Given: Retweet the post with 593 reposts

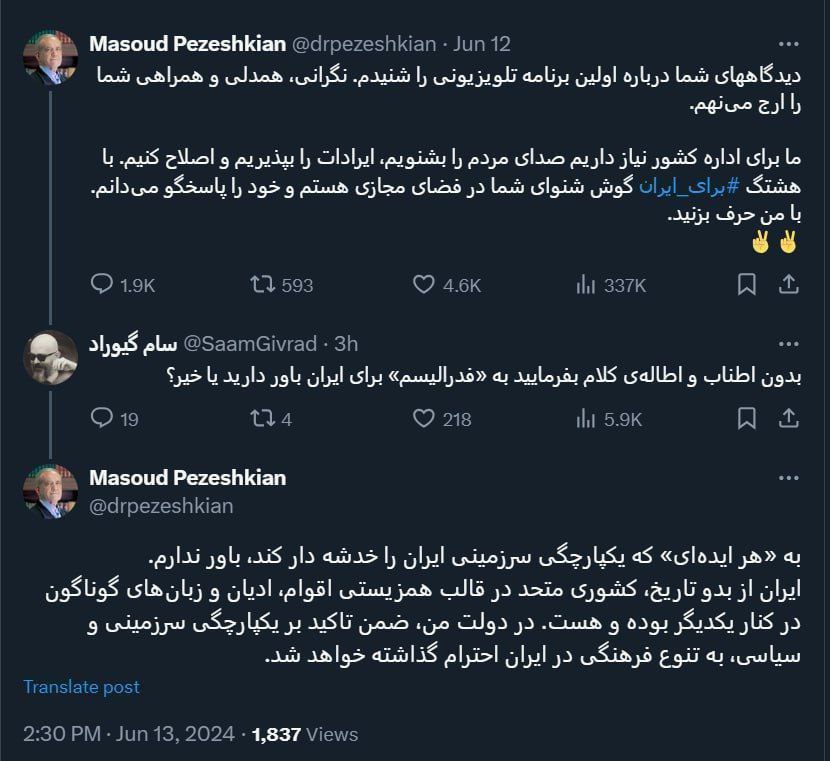Looking at the screenshot, I should (x=262, y=285).
